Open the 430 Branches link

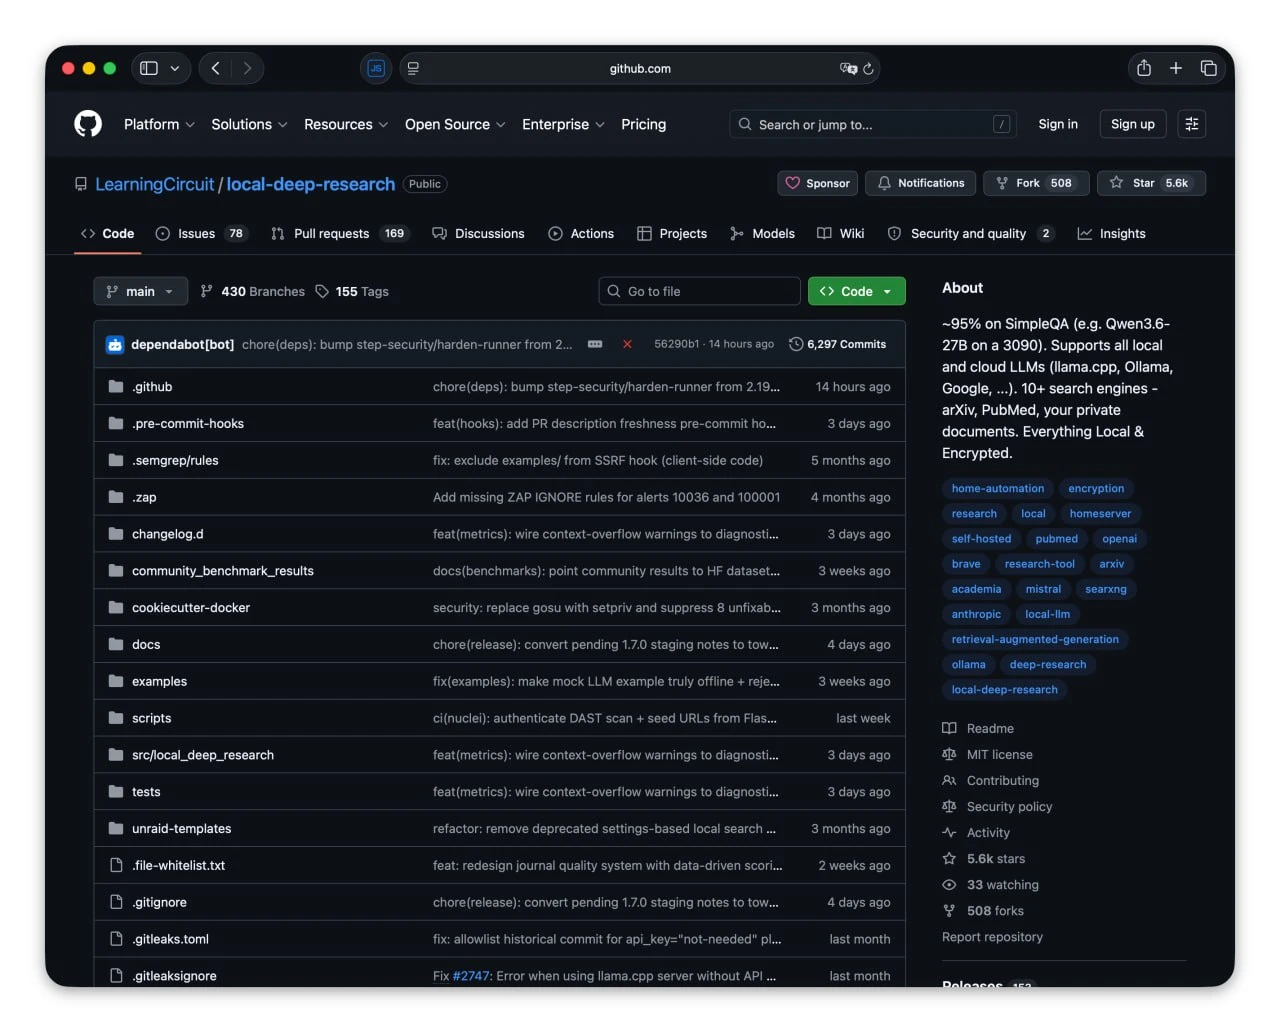pos(253,291)
